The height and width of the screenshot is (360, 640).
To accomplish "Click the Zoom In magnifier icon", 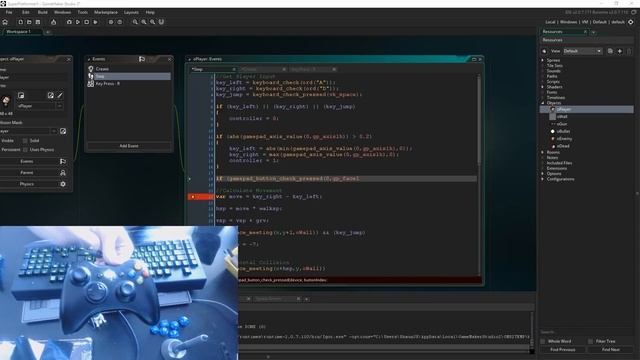I will [153, 22].
